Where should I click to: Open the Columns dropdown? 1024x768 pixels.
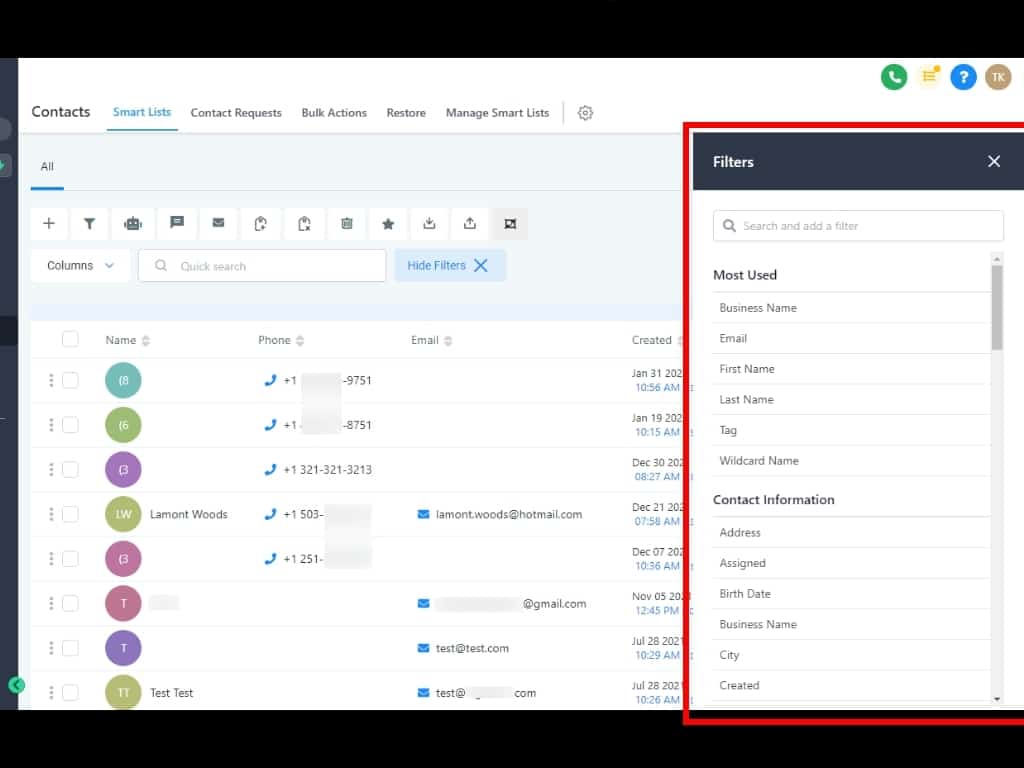point(81,266)
